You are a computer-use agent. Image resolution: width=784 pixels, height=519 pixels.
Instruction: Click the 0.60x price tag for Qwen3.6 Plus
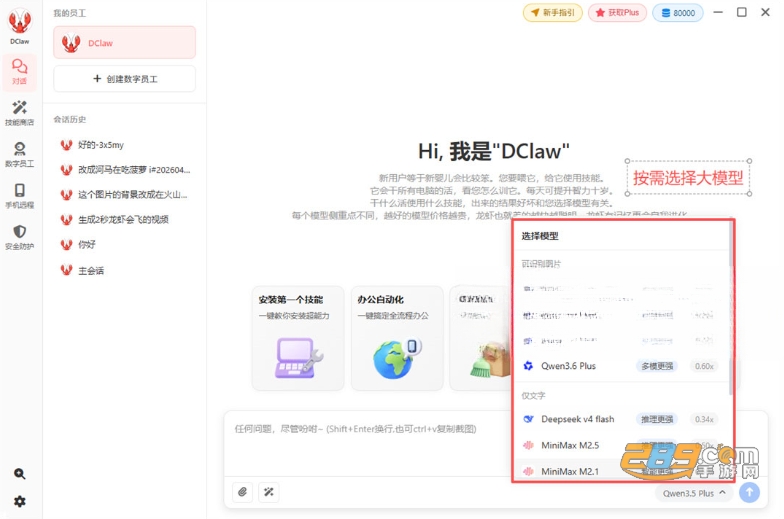point(704,366)
